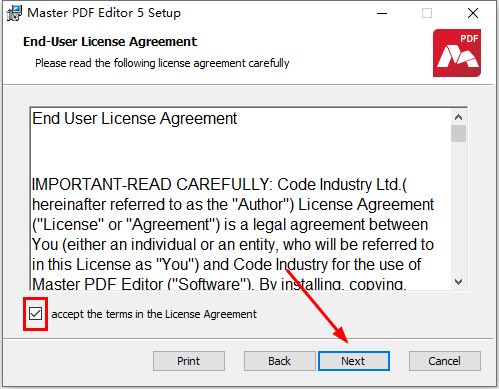Viewport: 499px width, 389px height.
Task: Click 'accept the terms in the License Agreement' label
Action: 154,314
